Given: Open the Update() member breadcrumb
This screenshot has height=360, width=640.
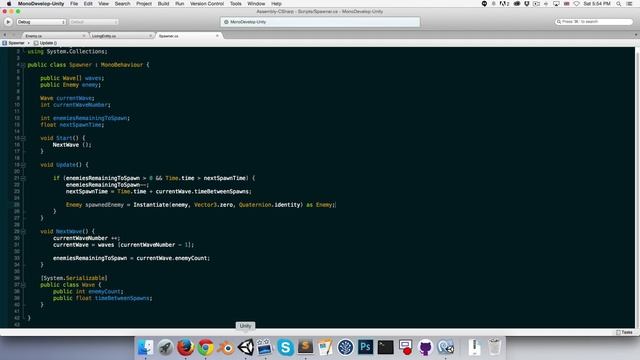Looking at the screenshot, I should (45, 43).
